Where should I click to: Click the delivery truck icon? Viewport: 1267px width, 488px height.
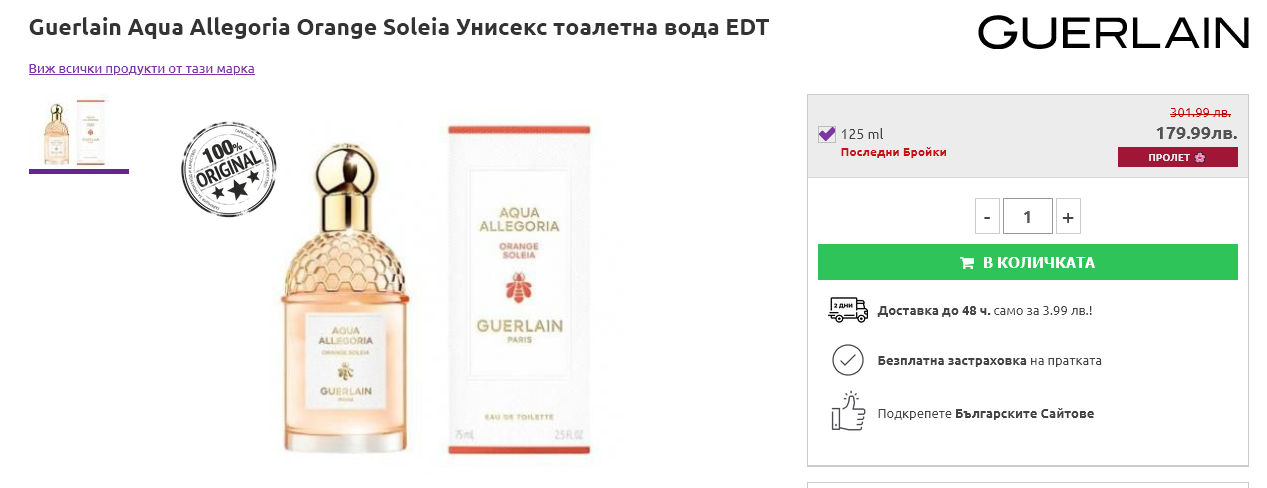point(848,310)
